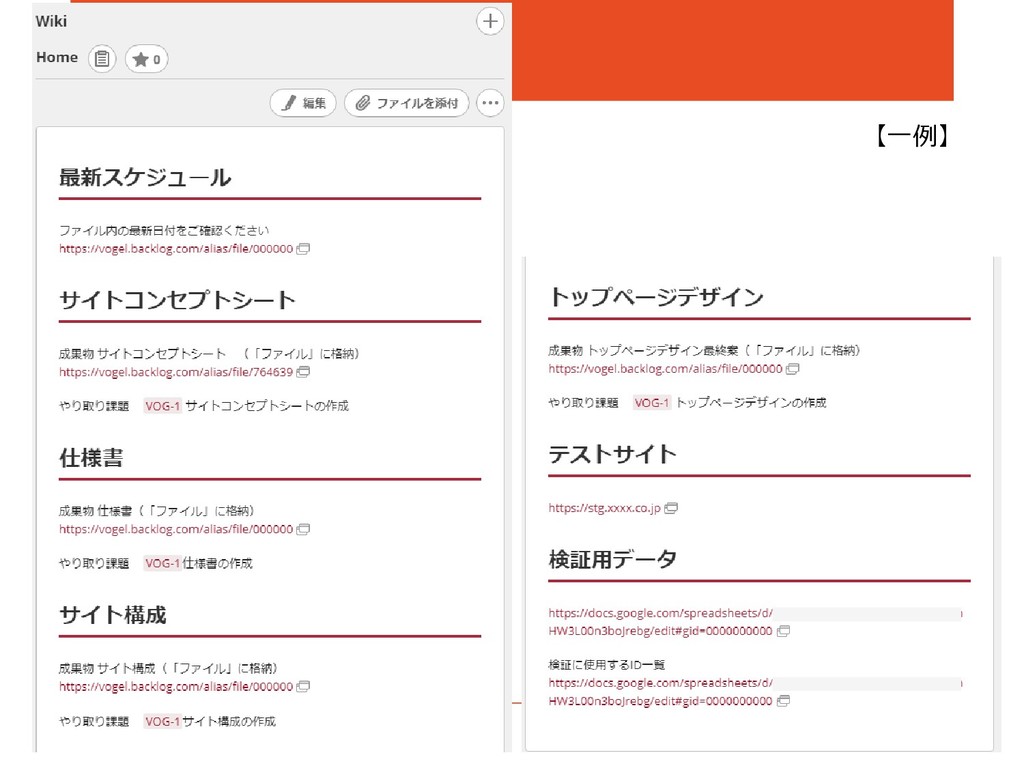
Task: Open the https://stg.xxxx.co.jp test site link
Action: tap(604, 508)
